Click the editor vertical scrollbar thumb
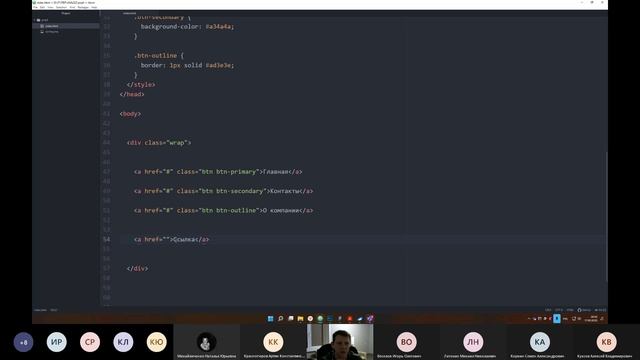The width and height of the screenshot is (640, 360). click(606, 216)
